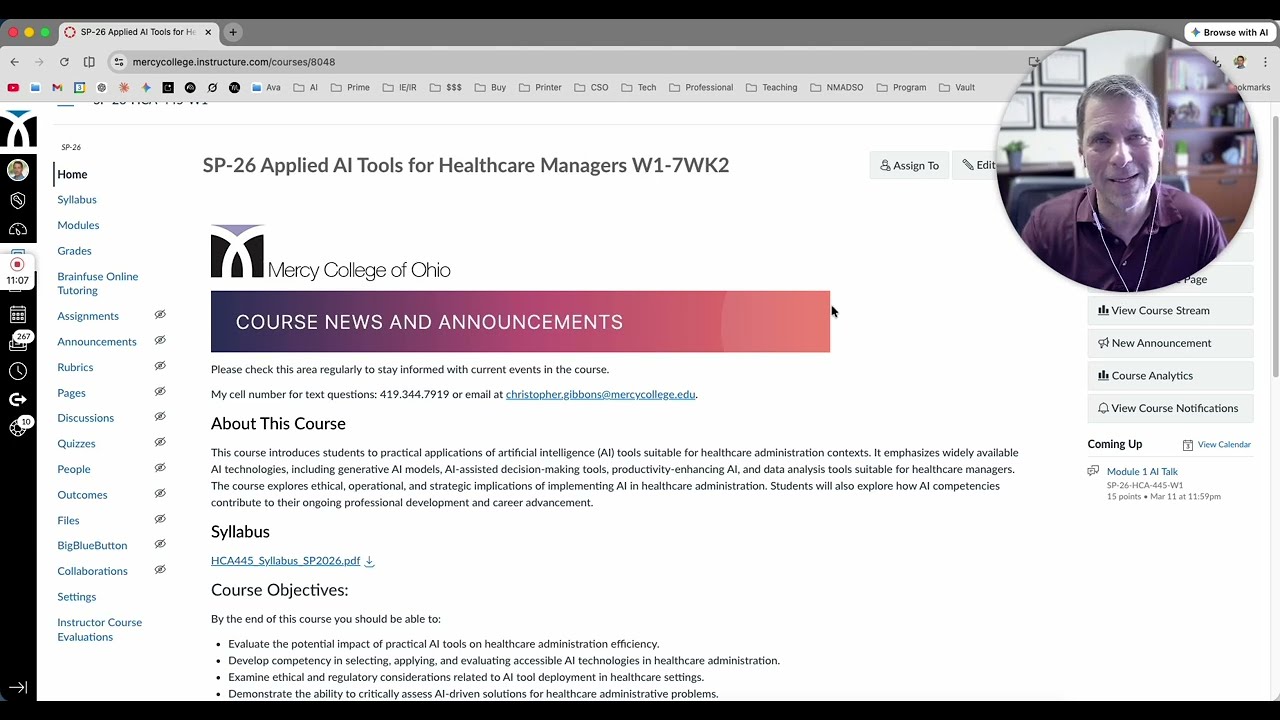The image size is (1280, 720).
Task: Open the NMADSO bookmarks folder
Action: 836,87
